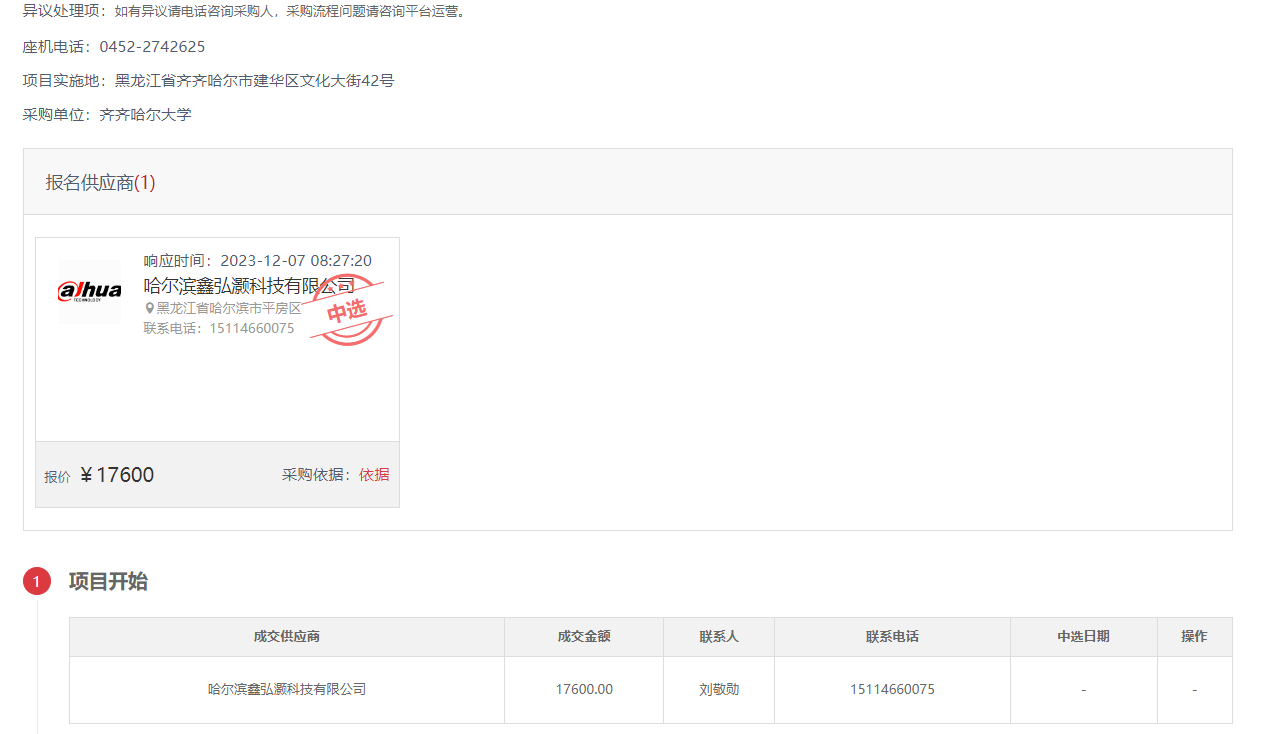
Task: Click the 项目开始 step heading
Action: pos(108,582)
